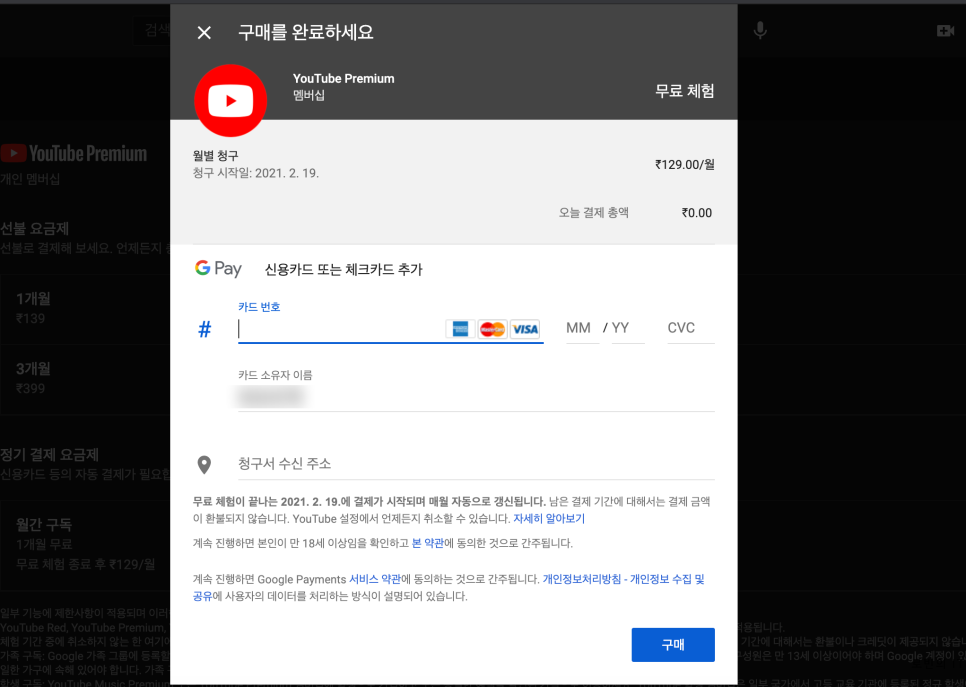
Task: Select the 1개월 ₹139 prepaid plan in background
Action: click(x=85, y=308)
